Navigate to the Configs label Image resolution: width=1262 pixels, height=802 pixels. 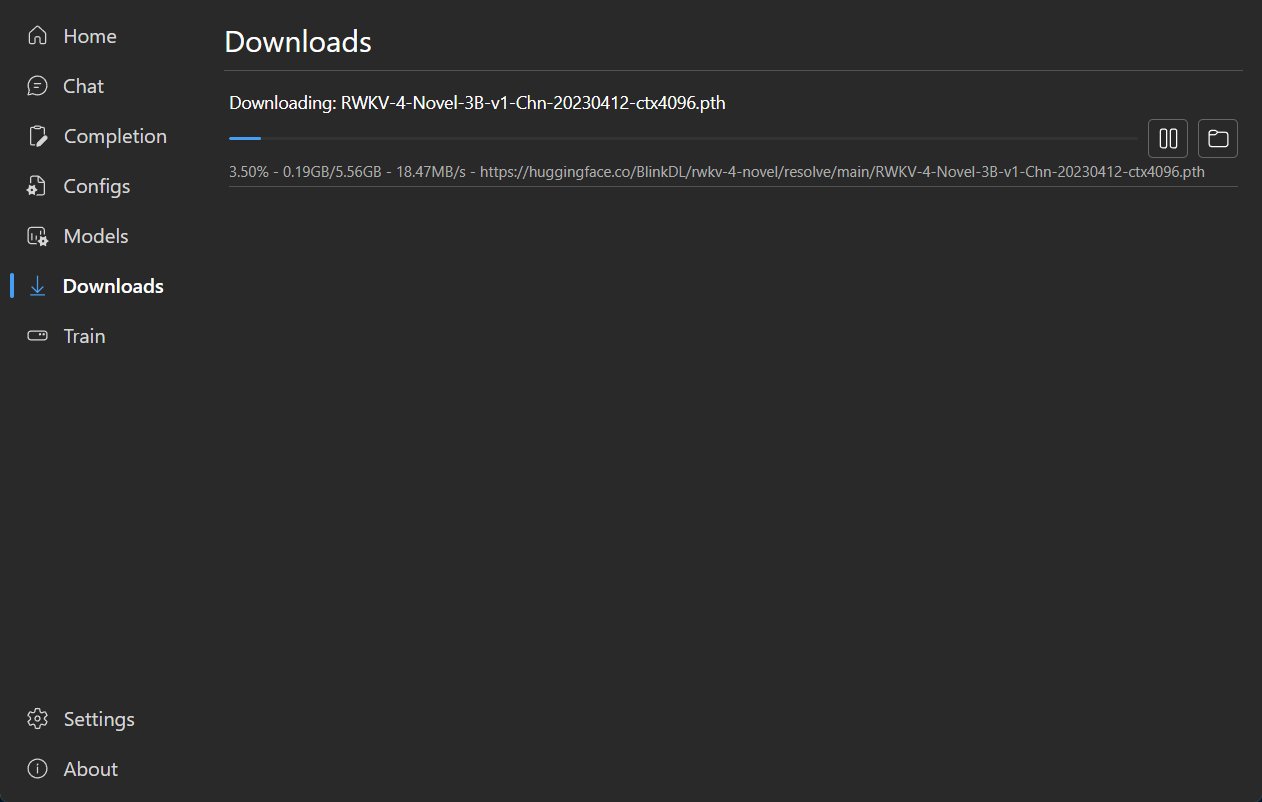tap(97, 186)
